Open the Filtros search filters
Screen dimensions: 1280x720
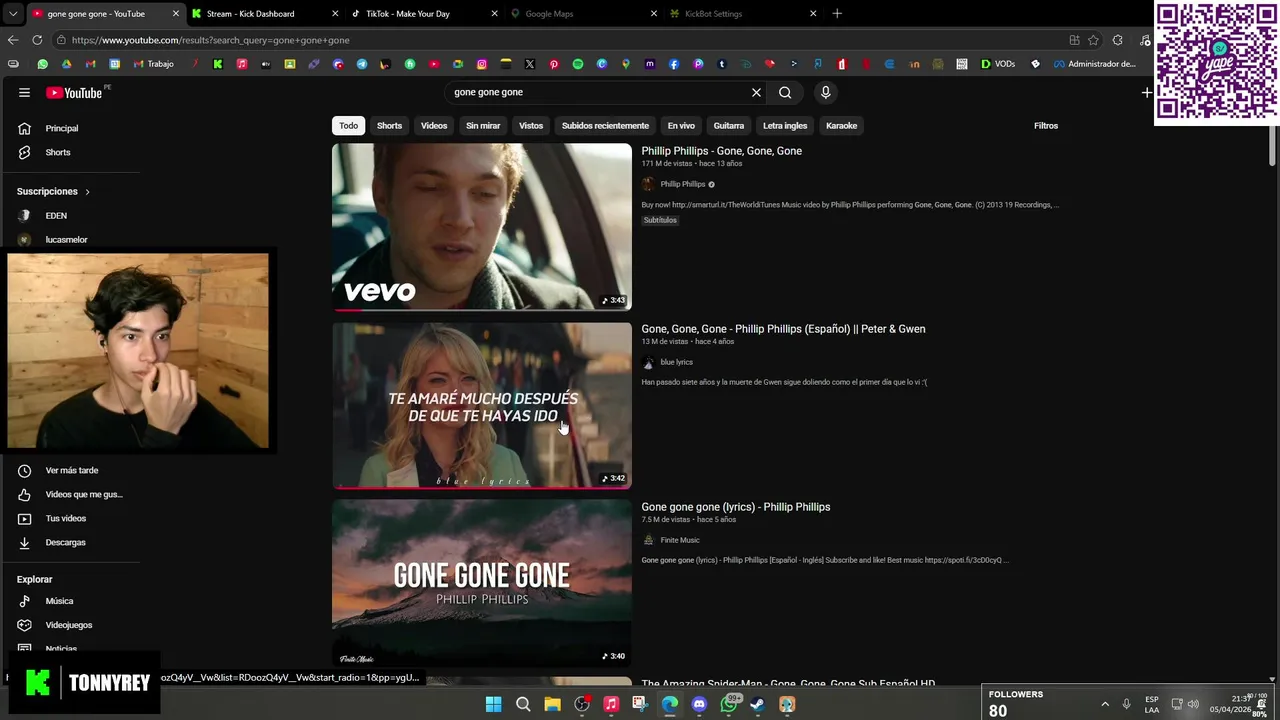pyautogui.click(x=1046, y=126)
